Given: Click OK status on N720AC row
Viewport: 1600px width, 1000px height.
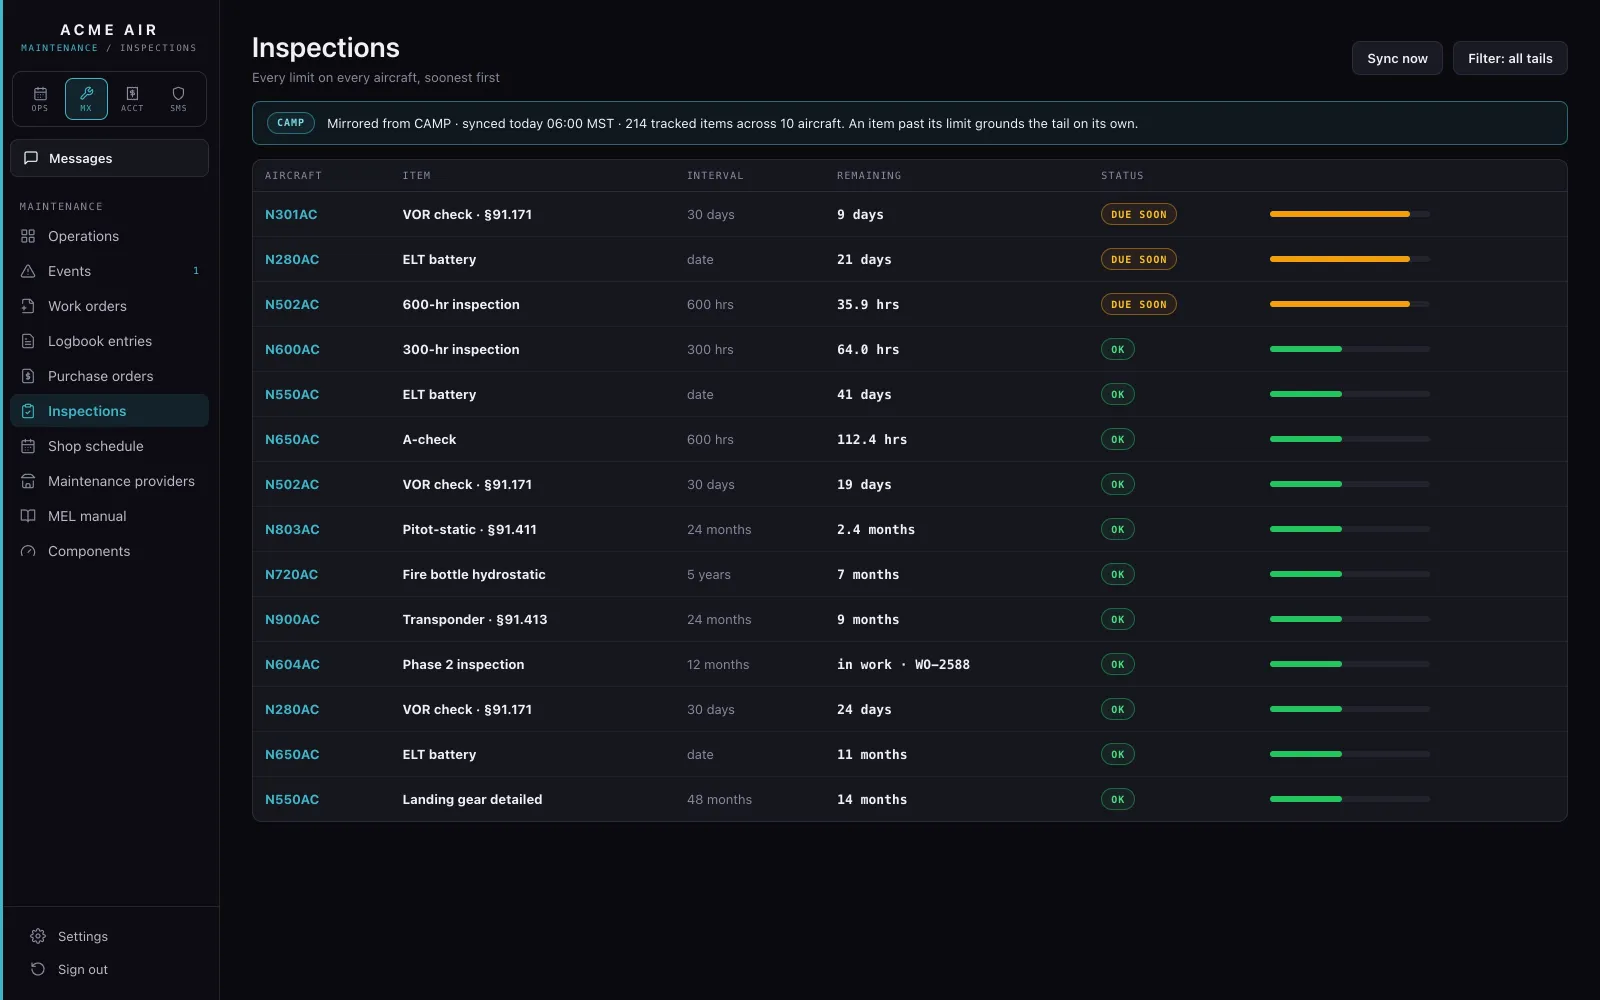Looking at the screenshot, I should 1118,574.
